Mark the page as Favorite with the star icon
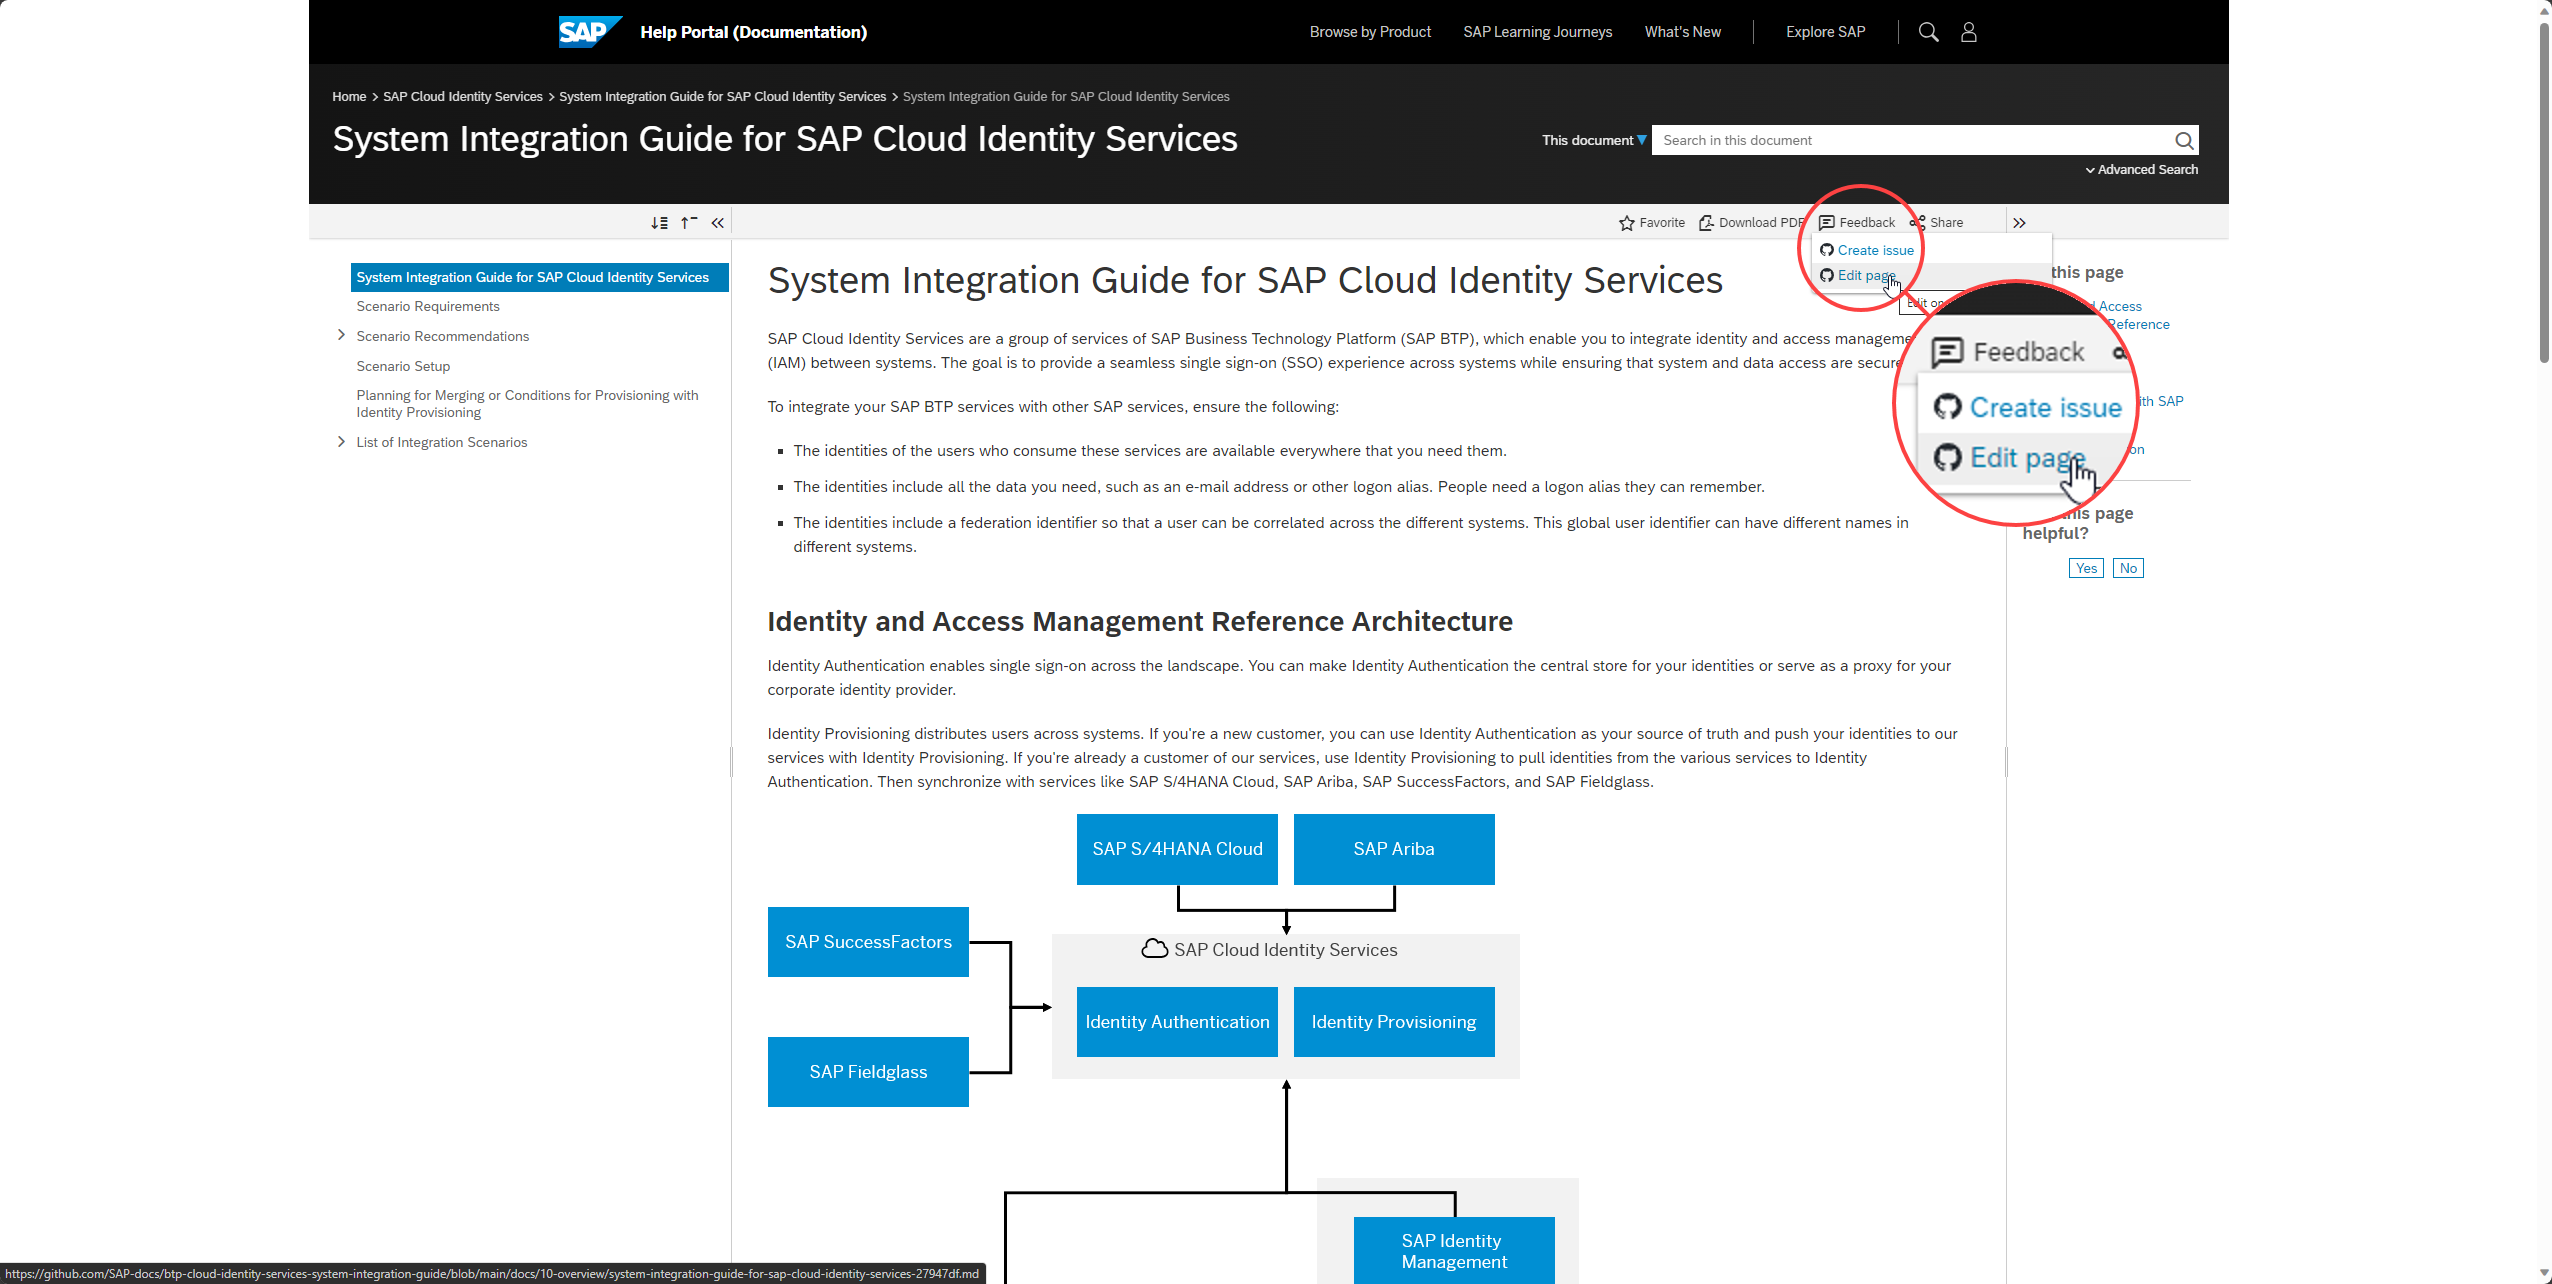Viewport: 2552px width, 1284px height. [x=1627, y=223]
